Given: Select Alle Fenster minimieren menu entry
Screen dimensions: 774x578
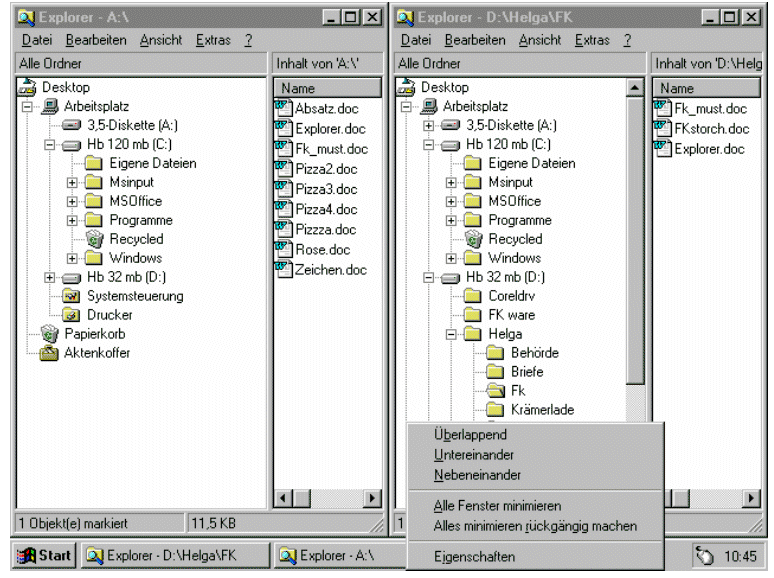Looking at the screenshot, I should click(497, 506).
